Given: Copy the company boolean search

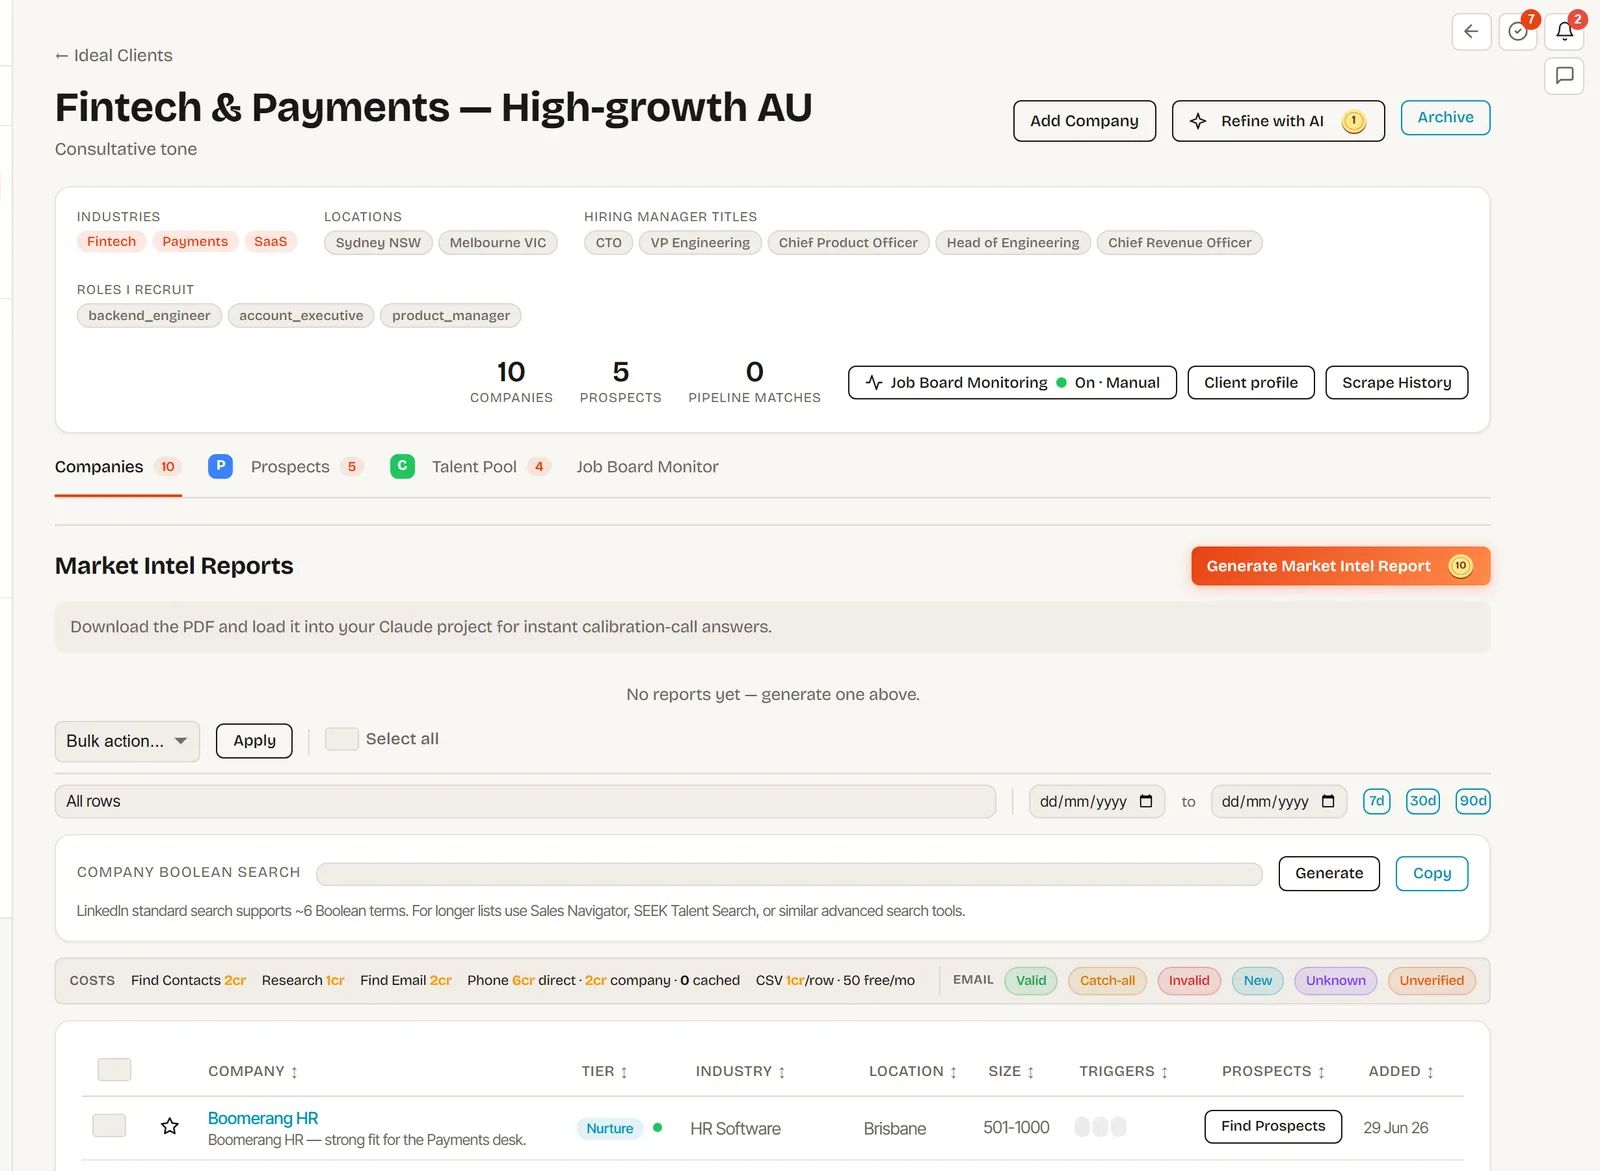Looking at the screenshot, I should click(1432, 874).
